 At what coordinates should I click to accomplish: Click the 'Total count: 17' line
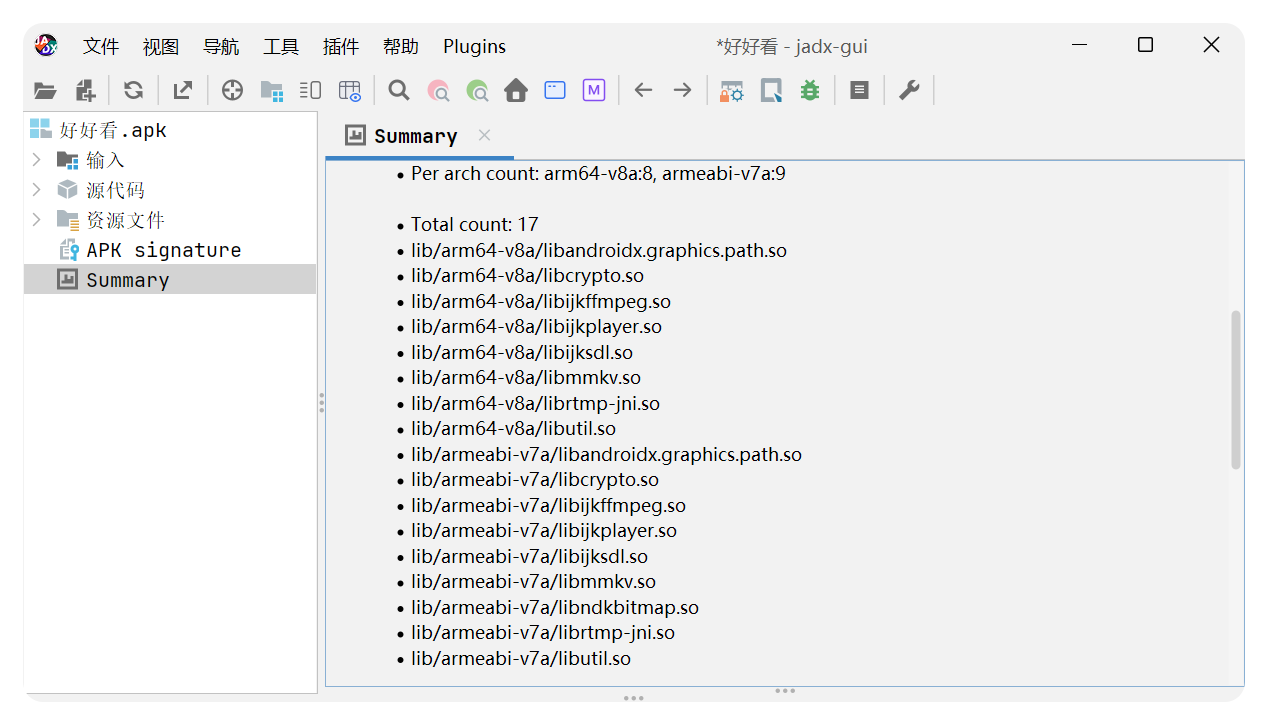(x=475, y=224)
